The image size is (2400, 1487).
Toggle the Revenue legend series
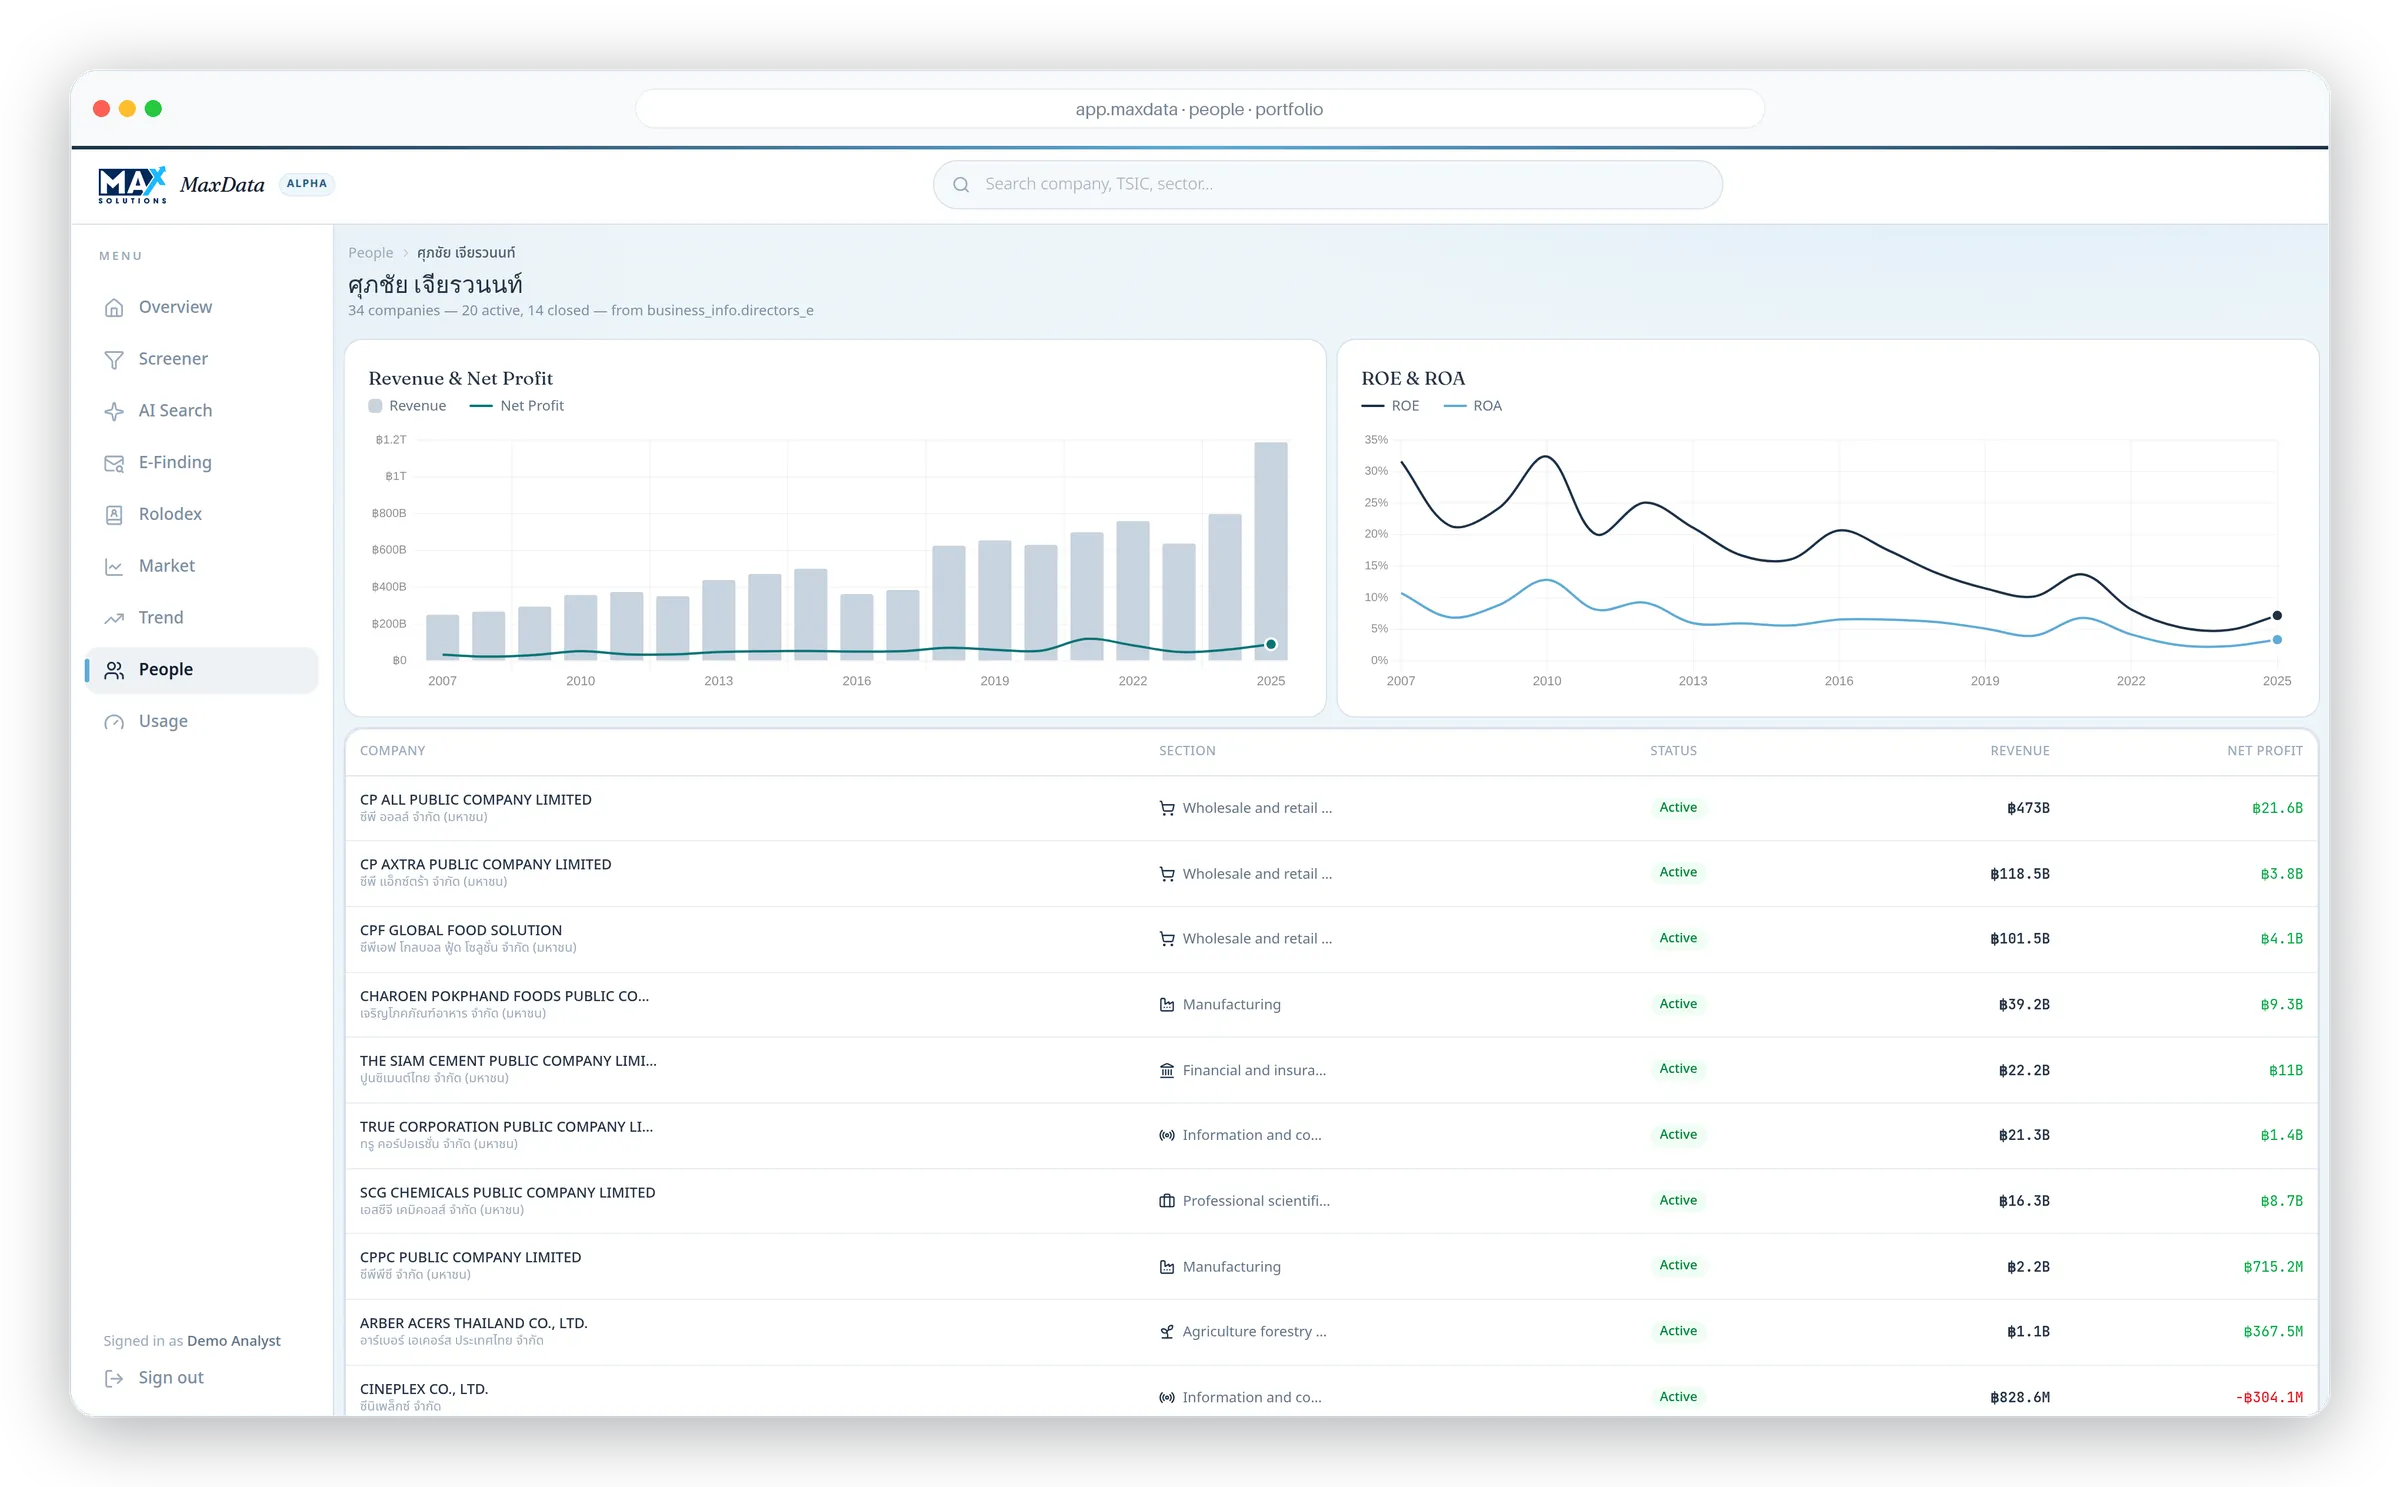pos(407,406)
